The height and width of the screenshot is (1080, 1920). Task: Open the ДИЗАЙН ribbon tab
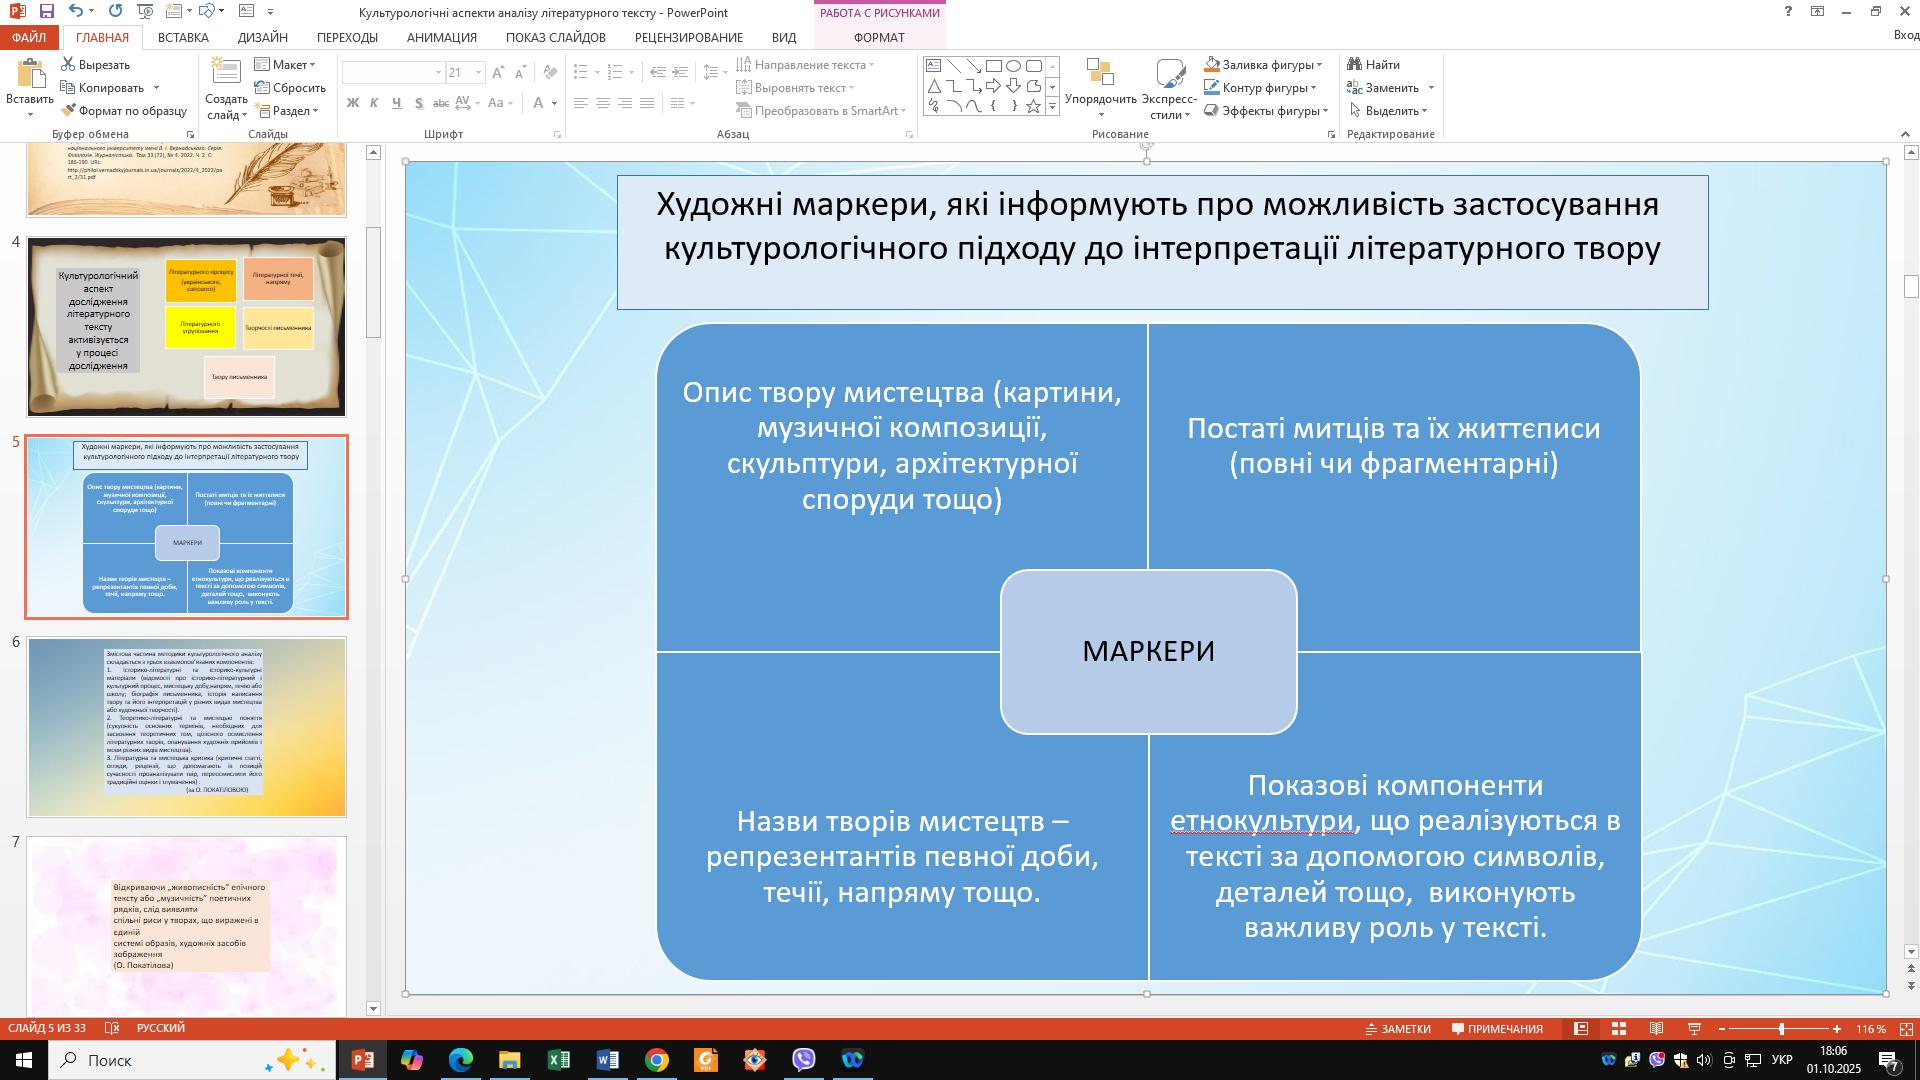(263, 37)
